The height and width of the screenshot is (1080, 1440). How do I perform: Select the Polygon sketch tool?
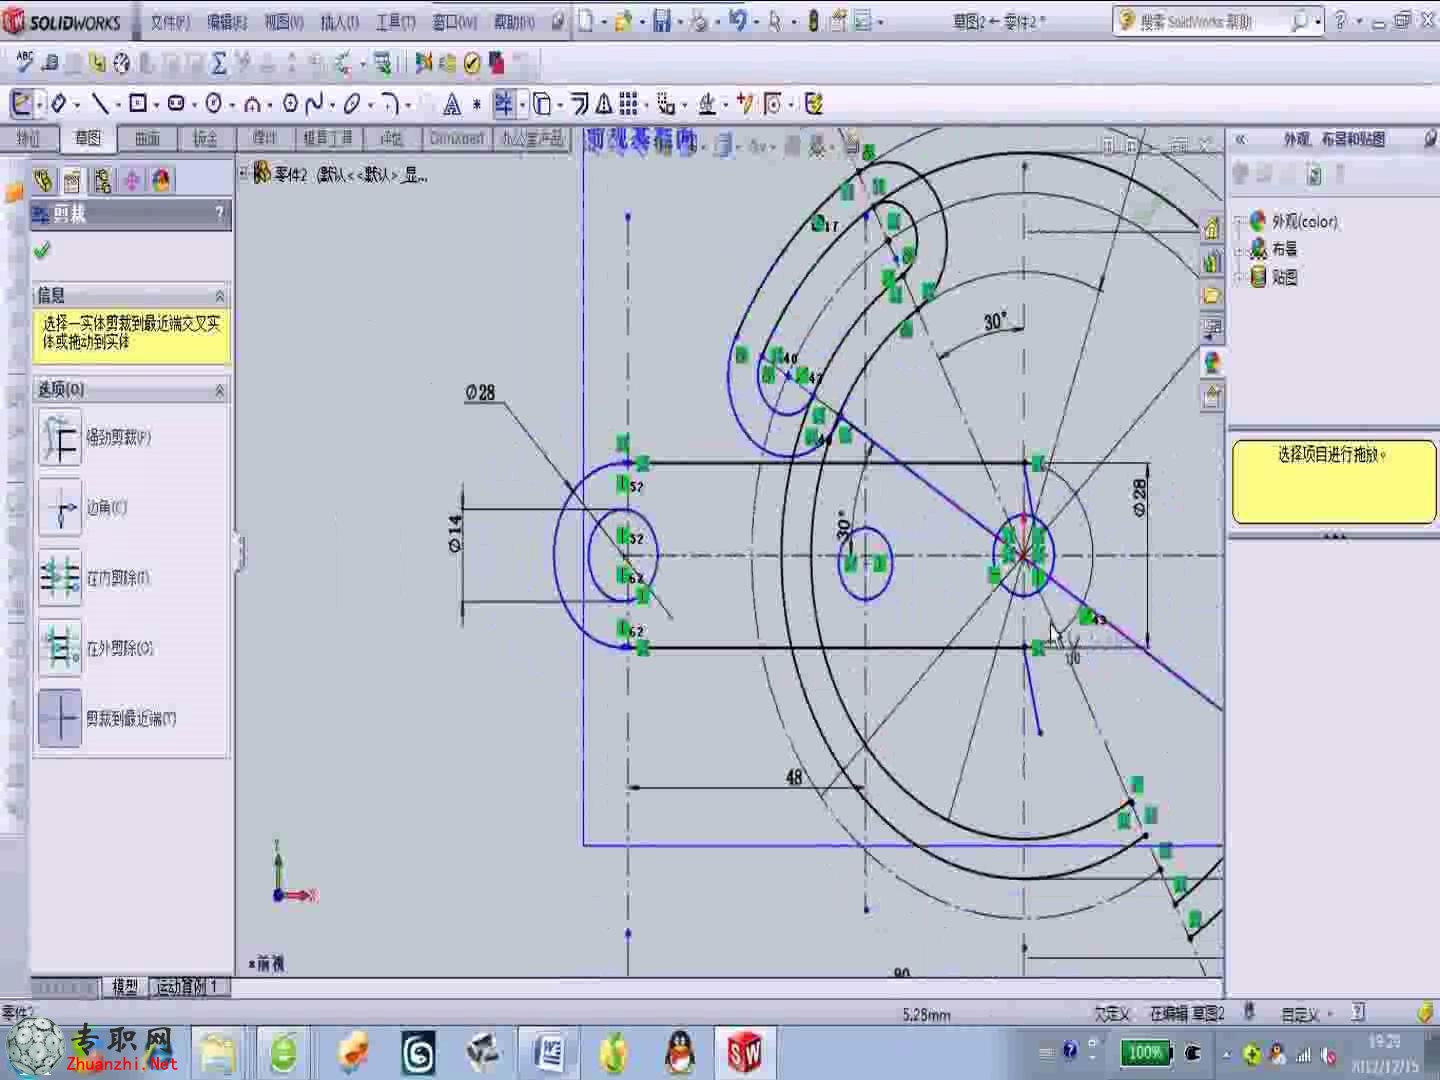point(290,103)
